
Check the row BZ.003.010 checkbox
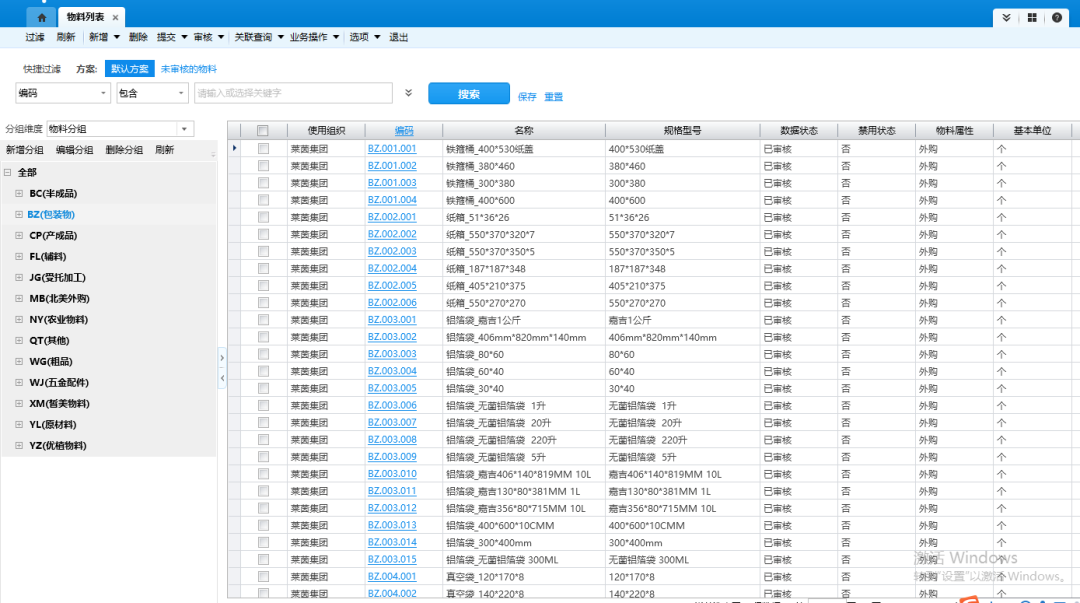pos(263,473)
